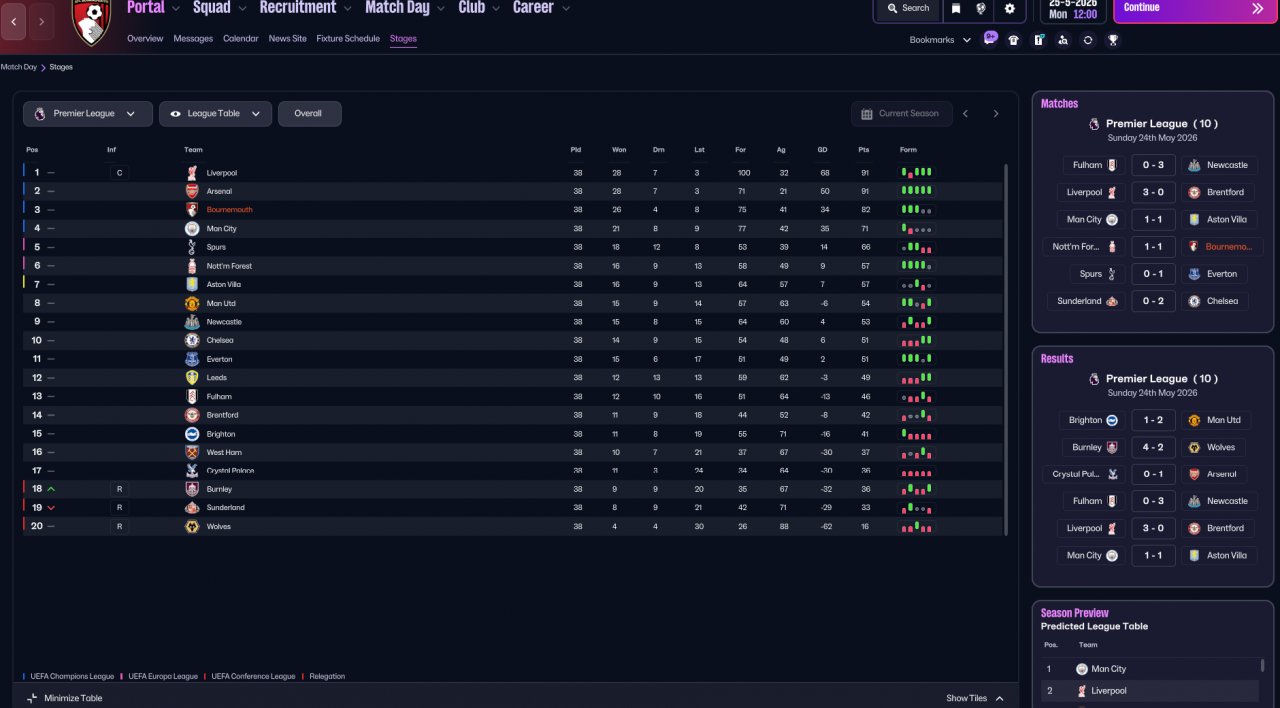Click the forward navigation arrow

41,21
